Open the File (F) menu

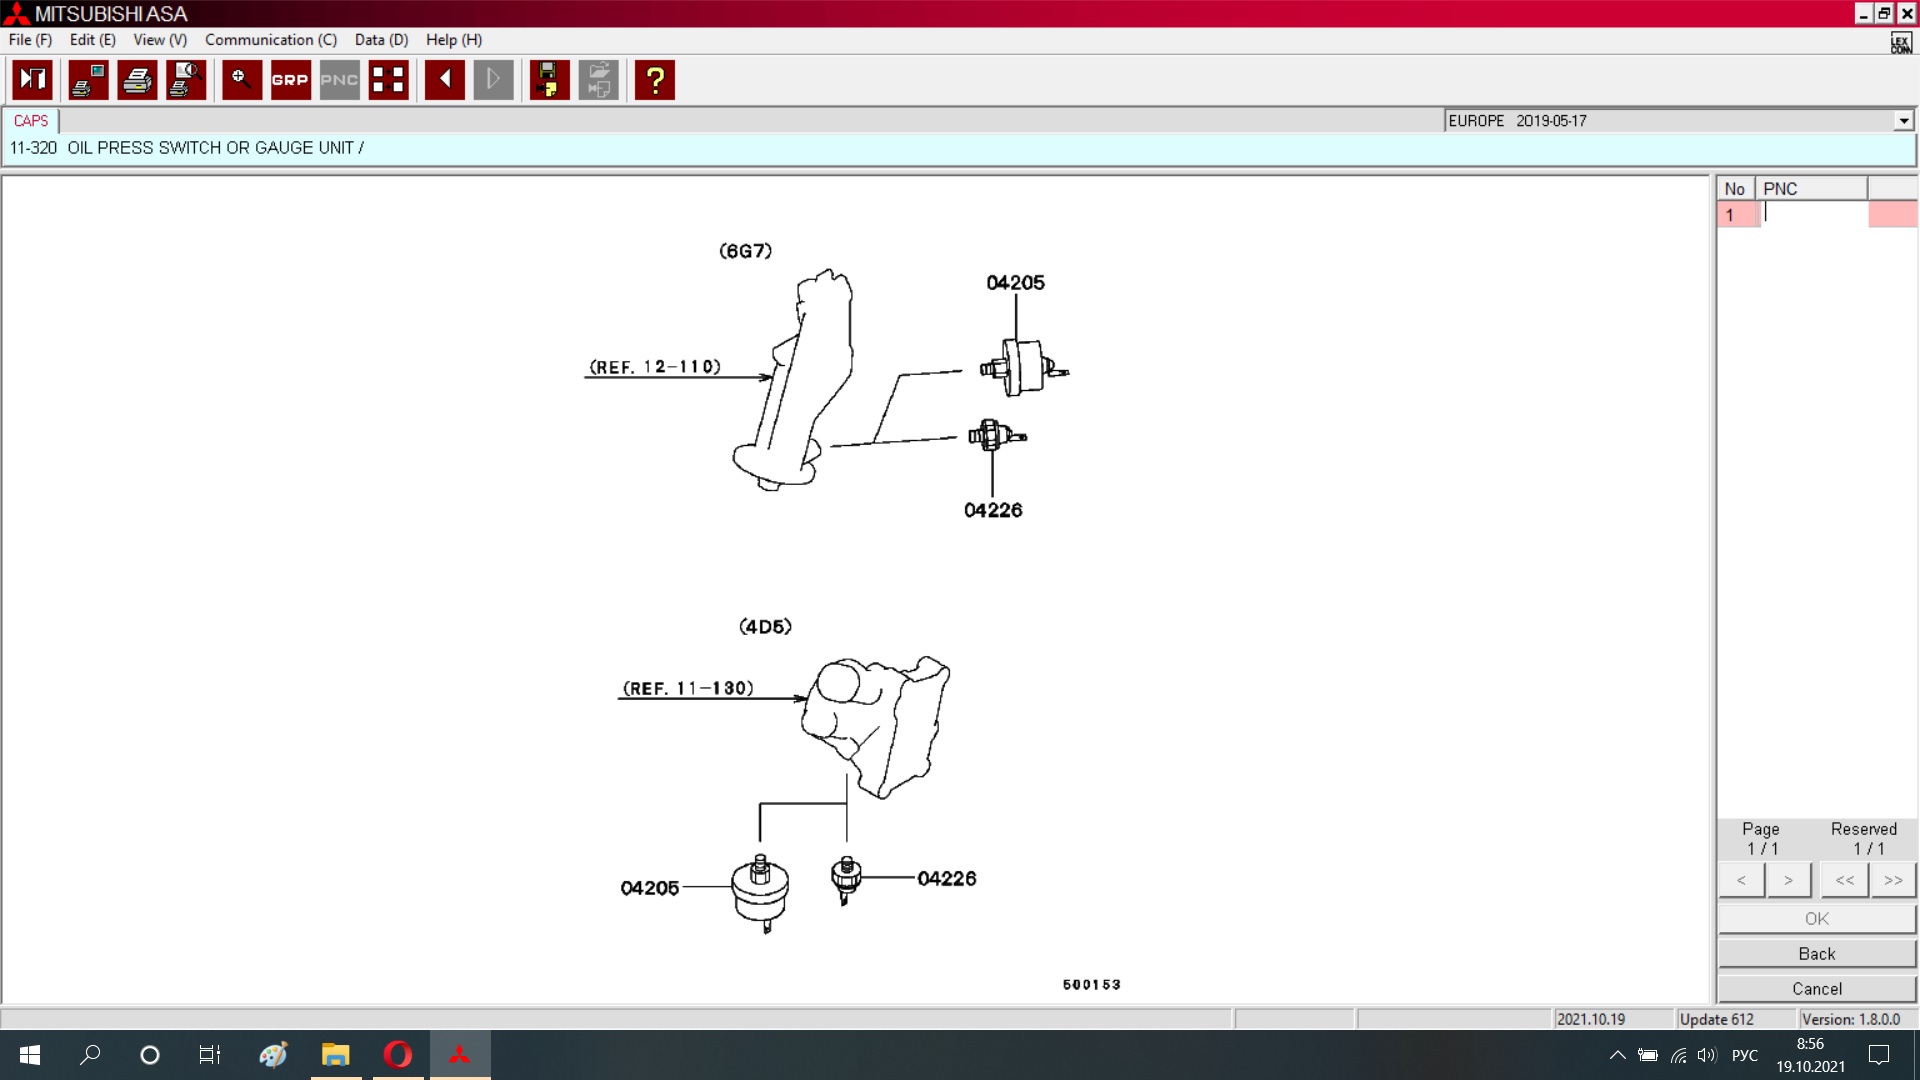click(30, 40)
